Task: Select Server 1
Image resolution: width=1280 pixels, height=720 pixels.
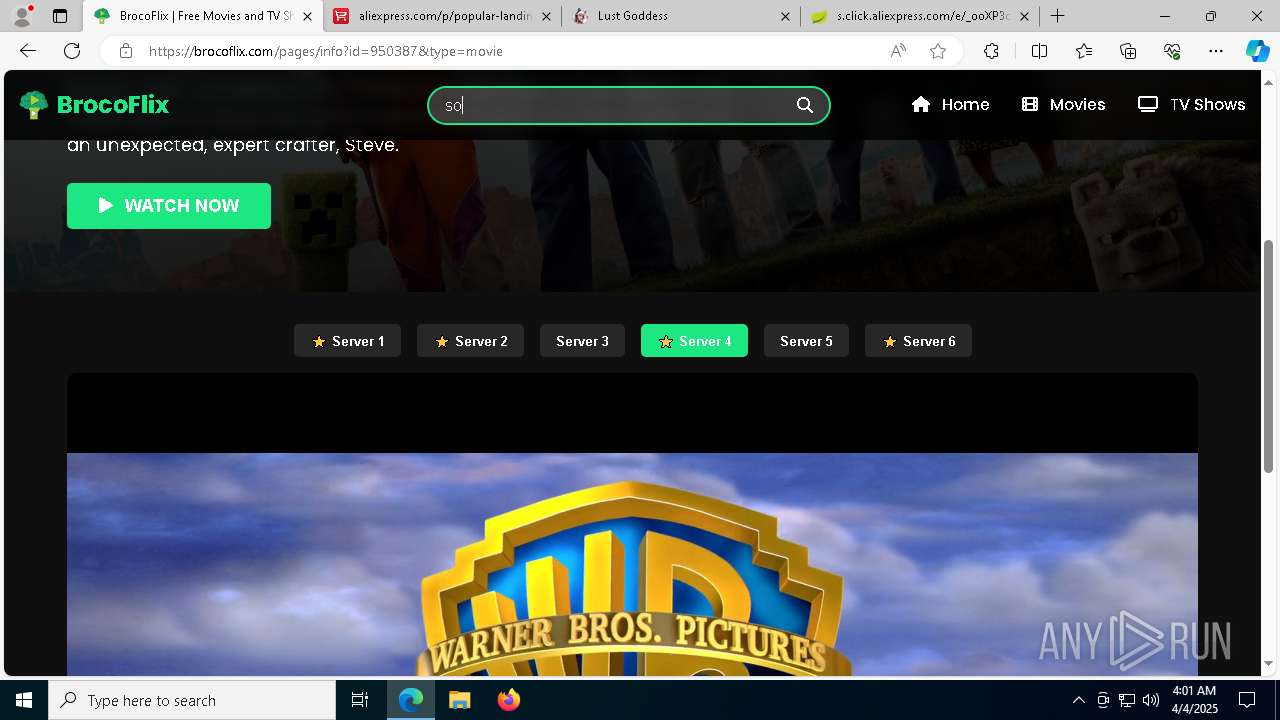Action: pos(347,341)
